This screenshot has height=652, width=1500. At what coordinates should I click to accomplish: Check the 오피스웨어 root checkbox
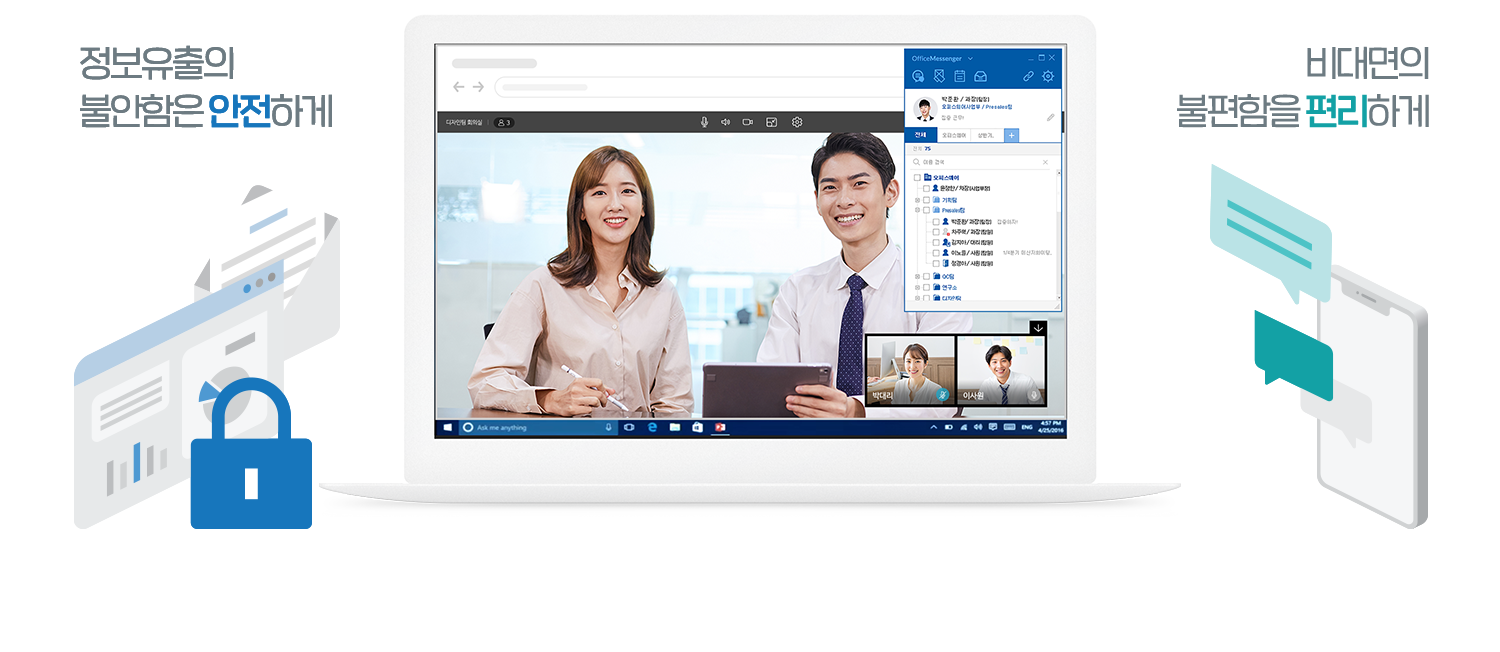pos(917,177)
